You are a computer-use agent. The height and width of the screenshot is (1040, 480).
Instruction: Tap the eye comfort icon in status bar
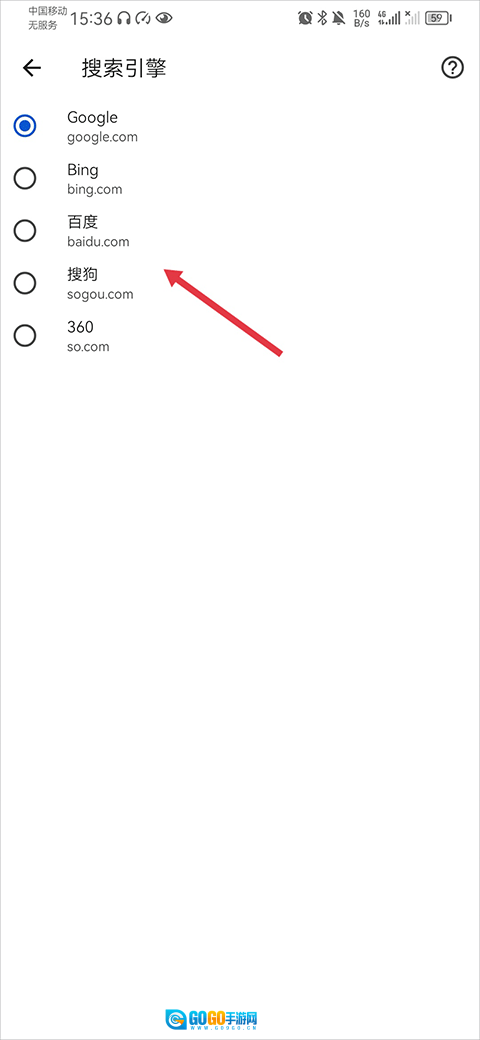tap(164, 19)
